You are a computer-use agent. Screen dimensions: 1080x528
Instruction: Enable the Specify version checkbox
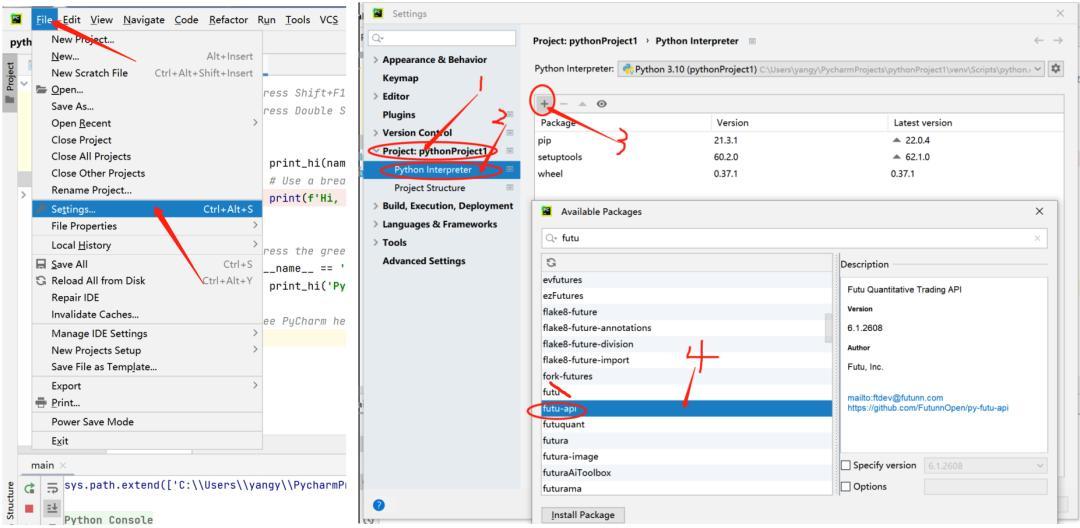[847, 466]
